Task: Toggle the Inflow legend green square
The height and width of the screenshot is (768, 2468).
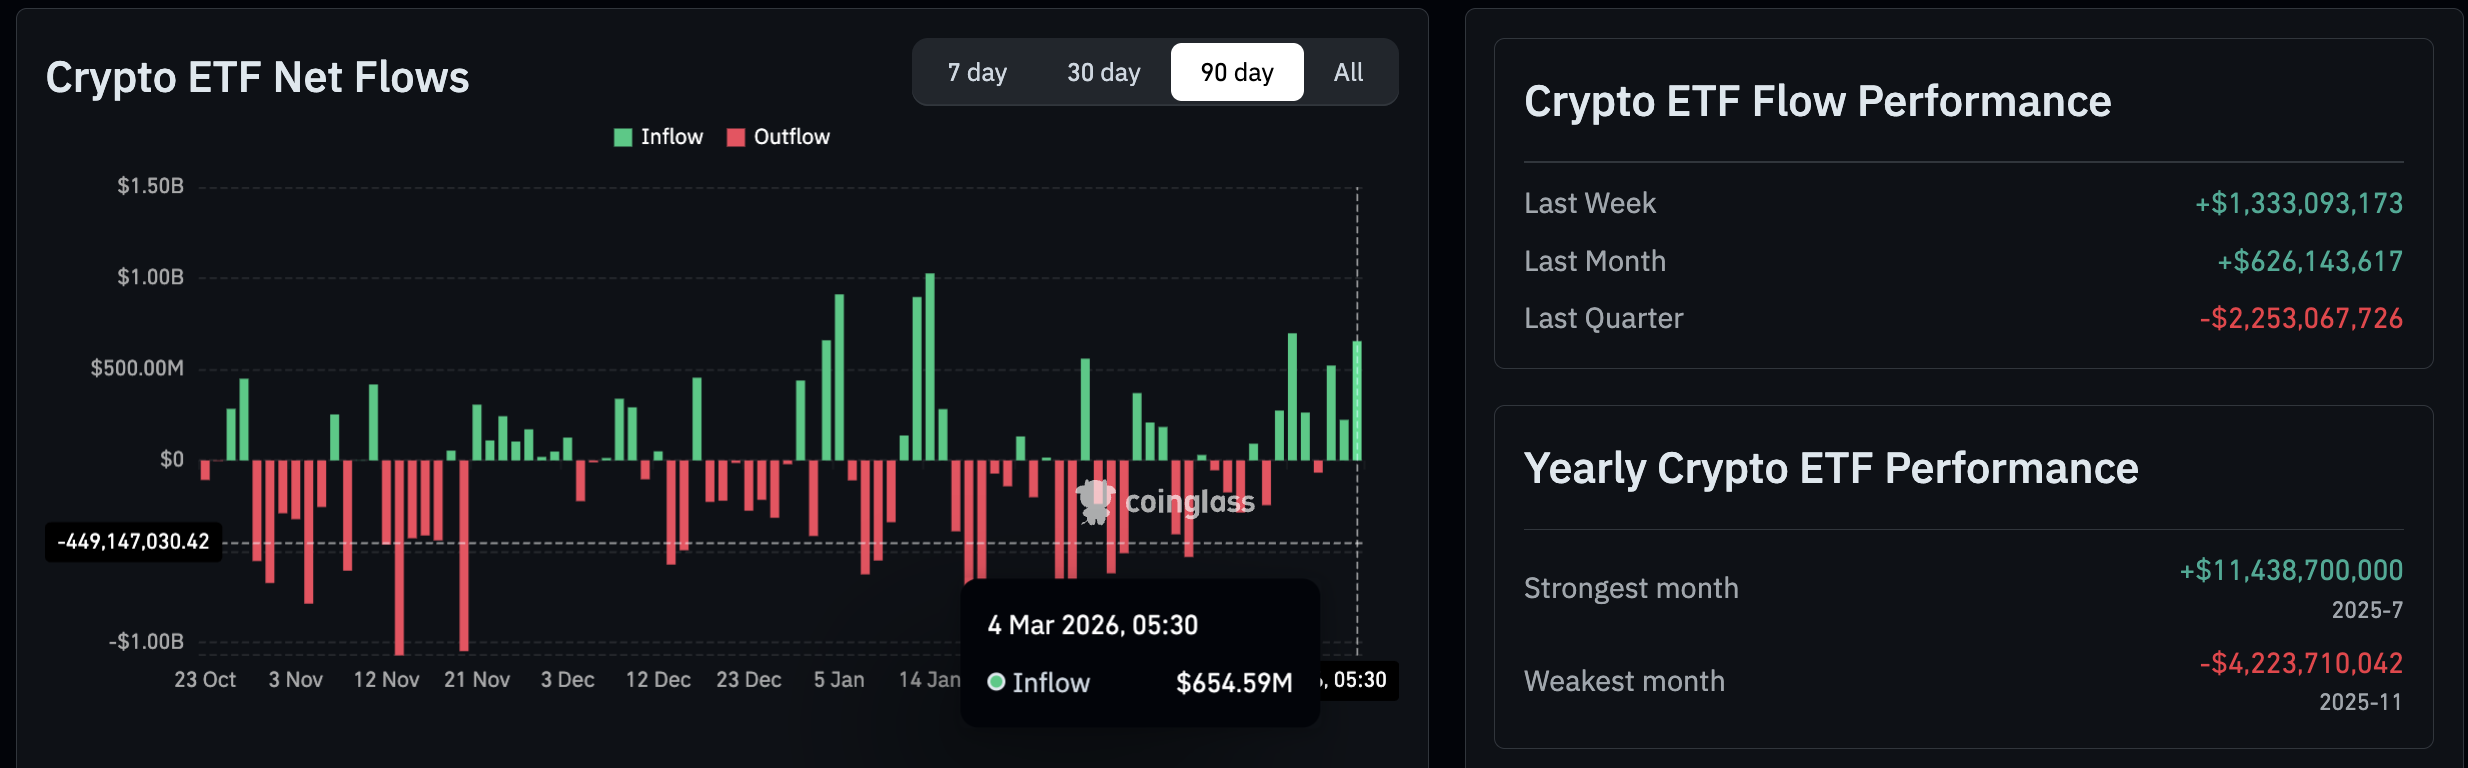Action: pos(623,137)
